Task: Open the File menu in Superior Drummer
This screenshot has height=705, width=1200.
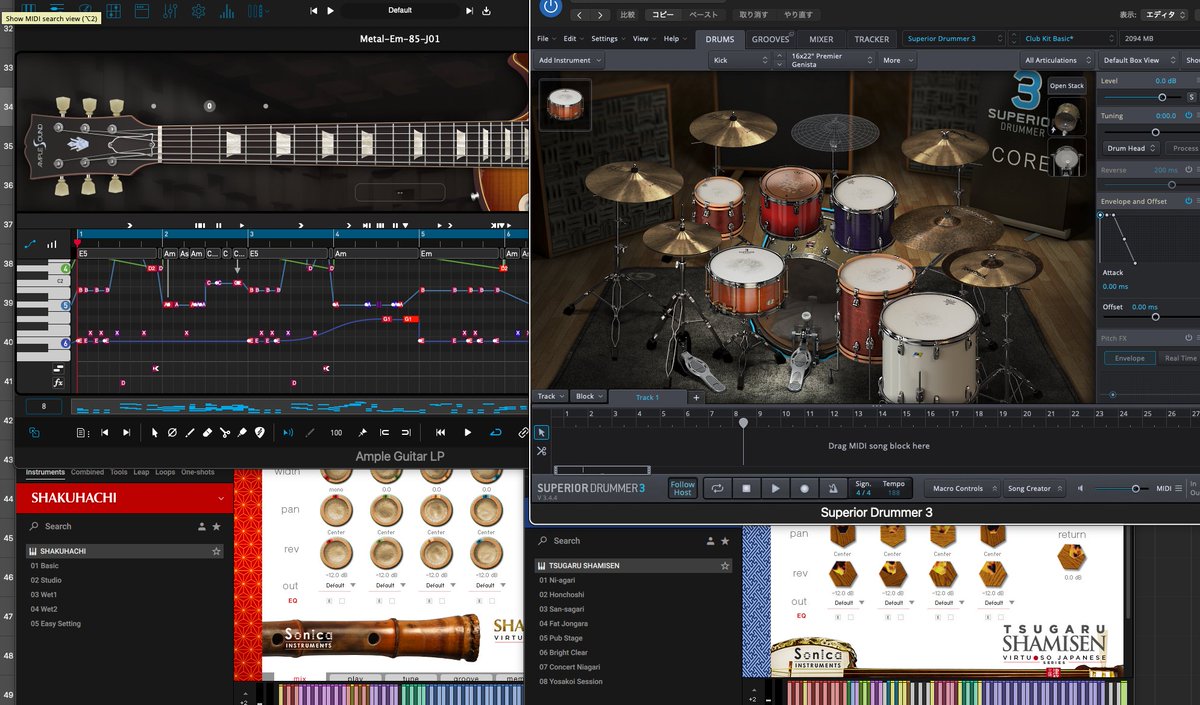Action: click(545, 39)
